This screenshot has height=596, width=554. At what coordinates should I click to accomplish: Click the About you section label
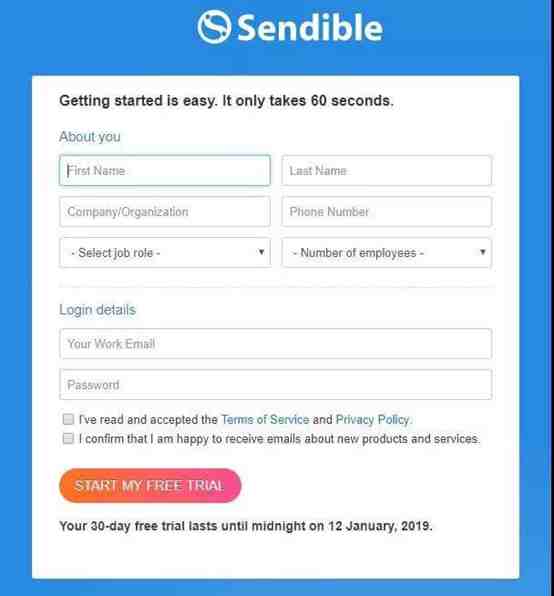pos(90,136)
